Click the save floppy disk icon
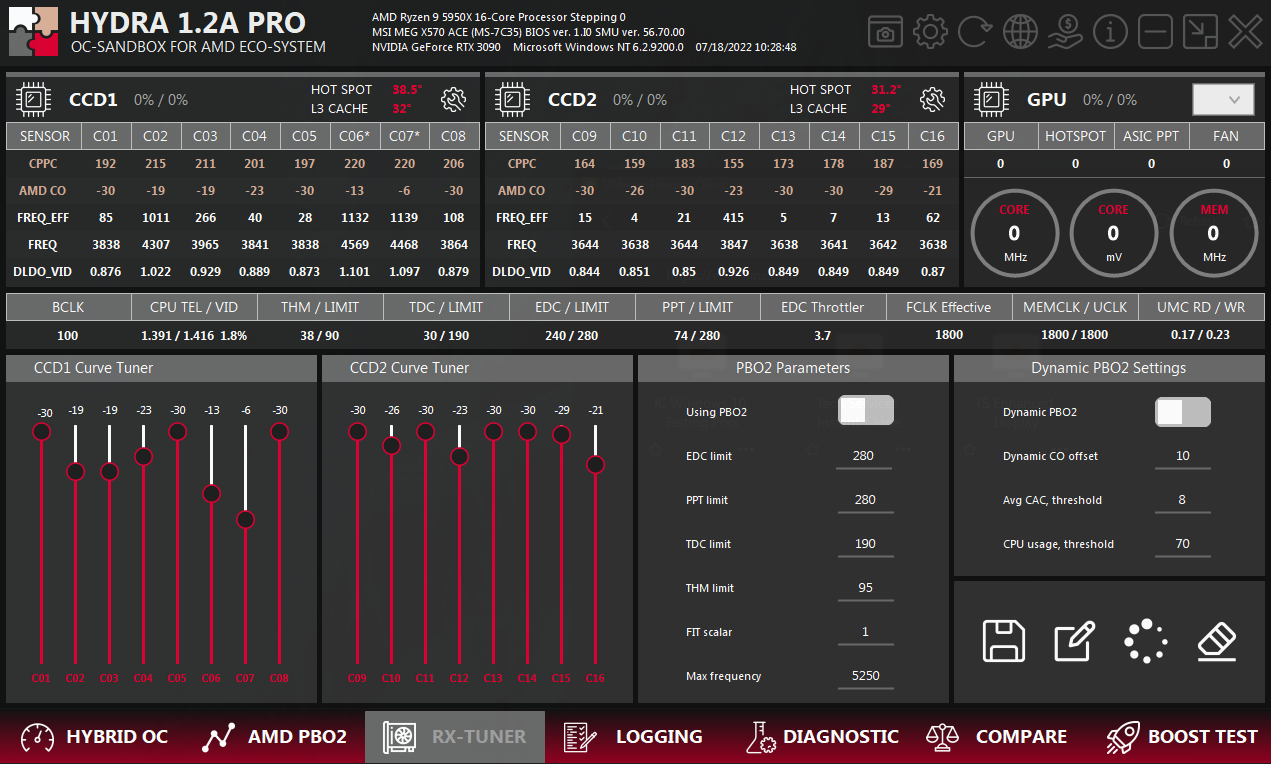1271x764 pixels. click(x=1004, y=641)
